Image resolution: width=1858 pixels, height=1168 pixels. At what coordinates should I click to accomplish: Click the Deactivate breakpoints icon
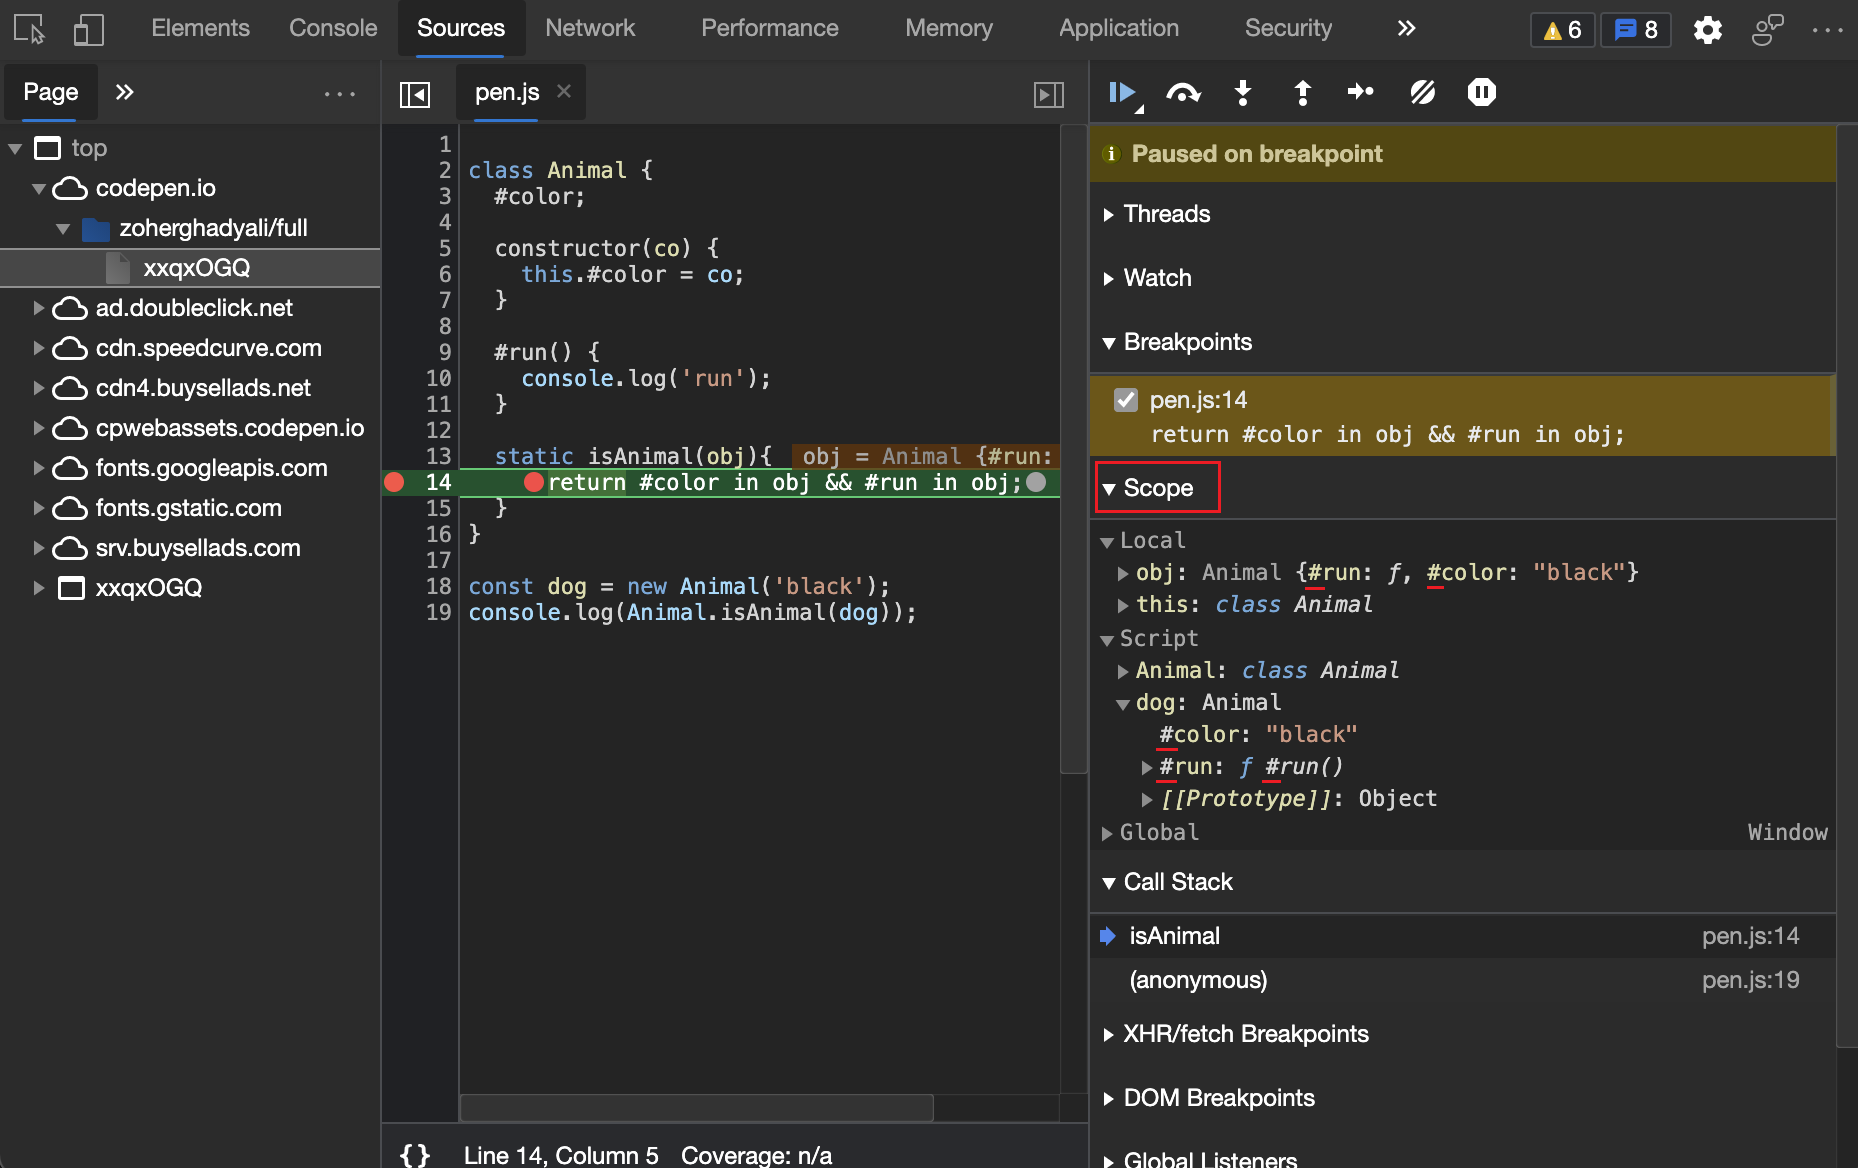(x=1423, y=92)
